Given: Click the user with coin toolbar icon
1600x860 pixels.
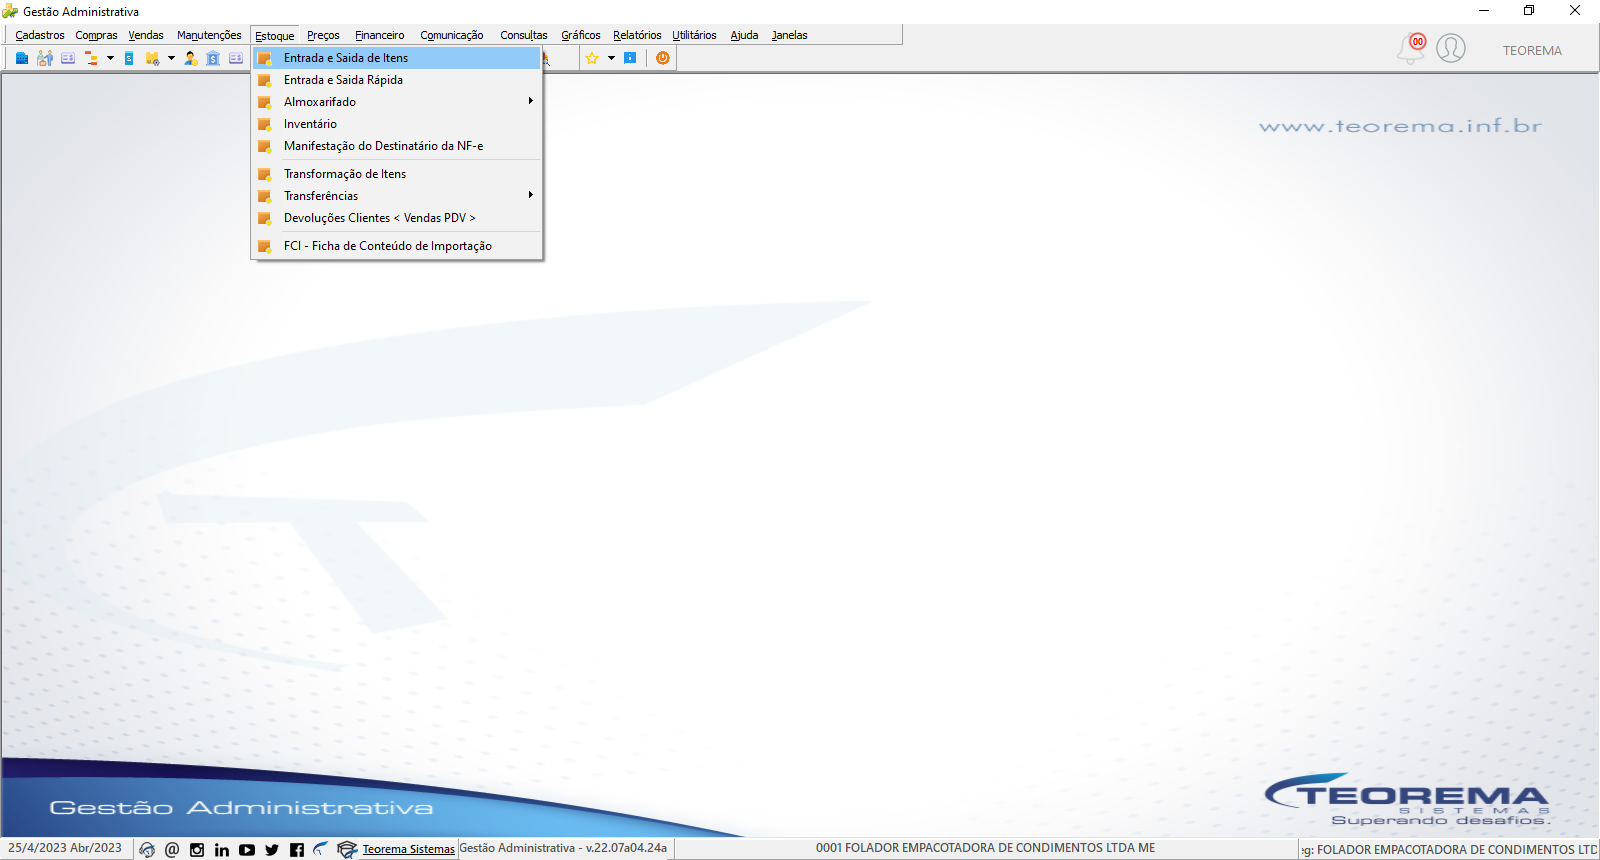Looking at the screenshot, I should (191, 58).
